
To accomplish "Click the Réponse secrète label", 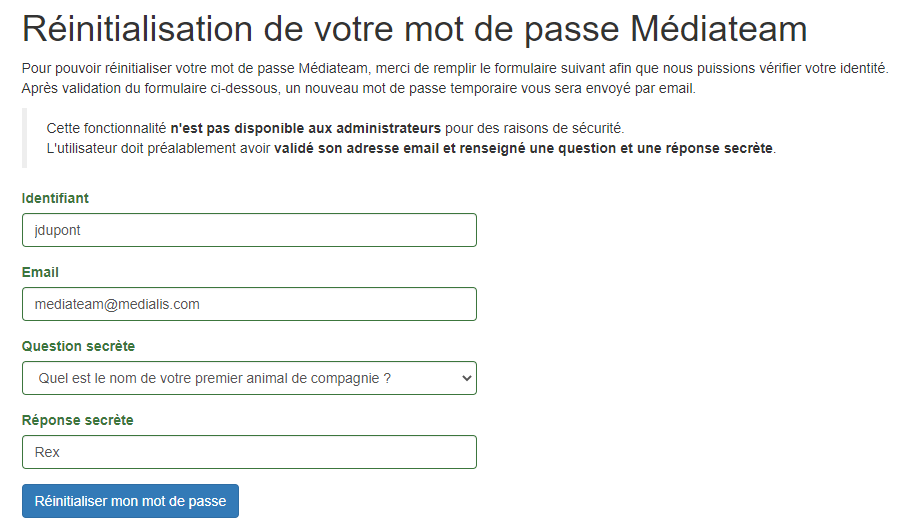I will 78,420.
